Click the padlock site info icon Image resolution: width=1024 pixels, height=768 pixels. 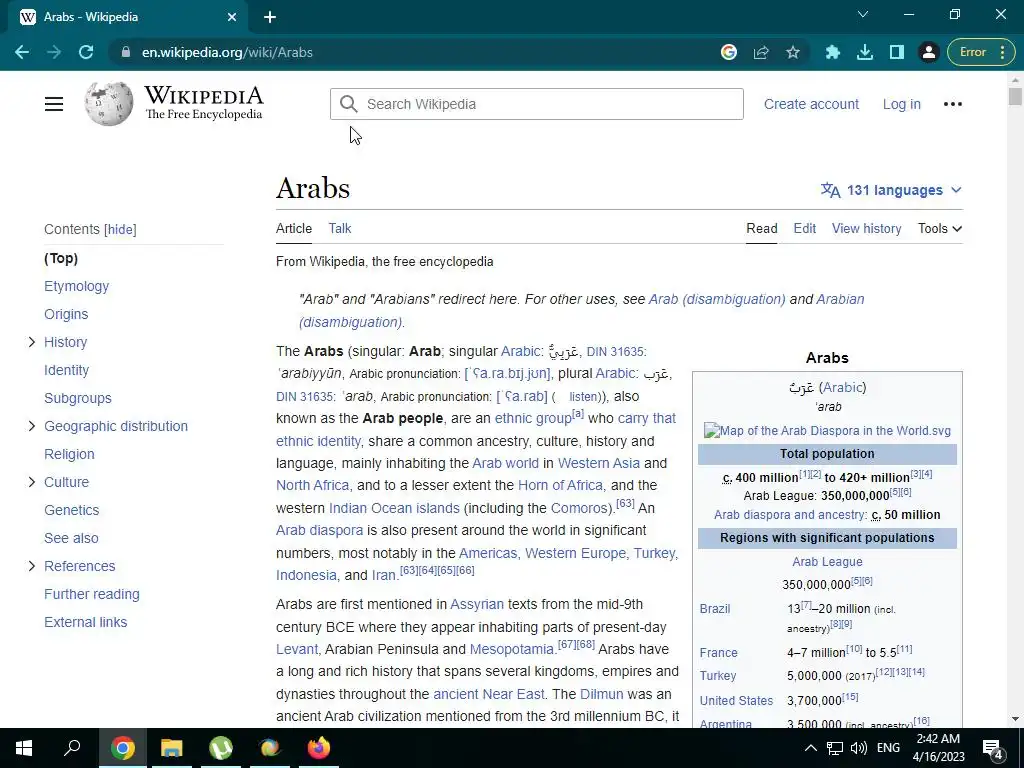point(126,52)
